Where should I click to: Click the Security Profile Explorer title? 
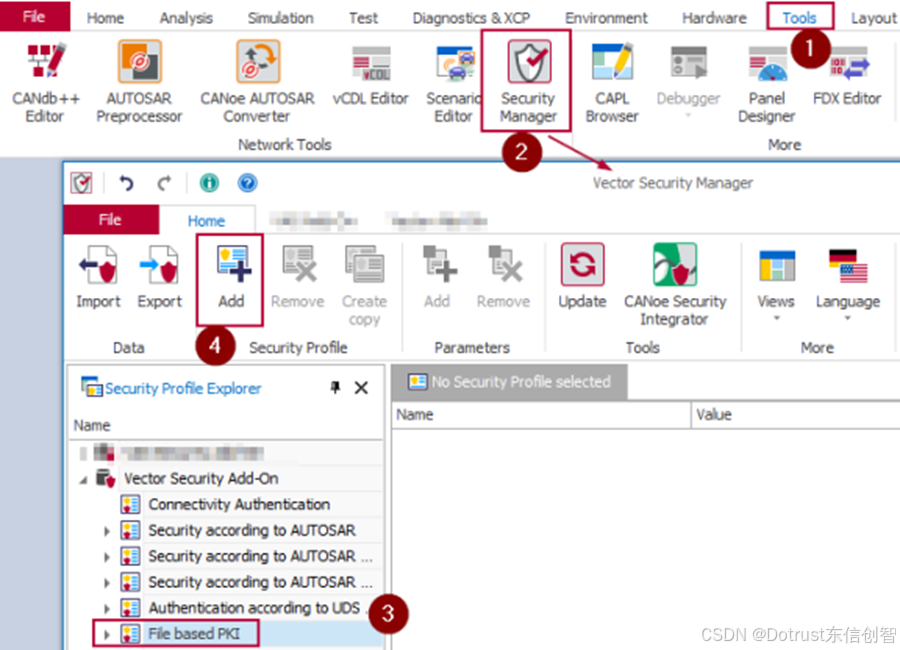[183, 389]
